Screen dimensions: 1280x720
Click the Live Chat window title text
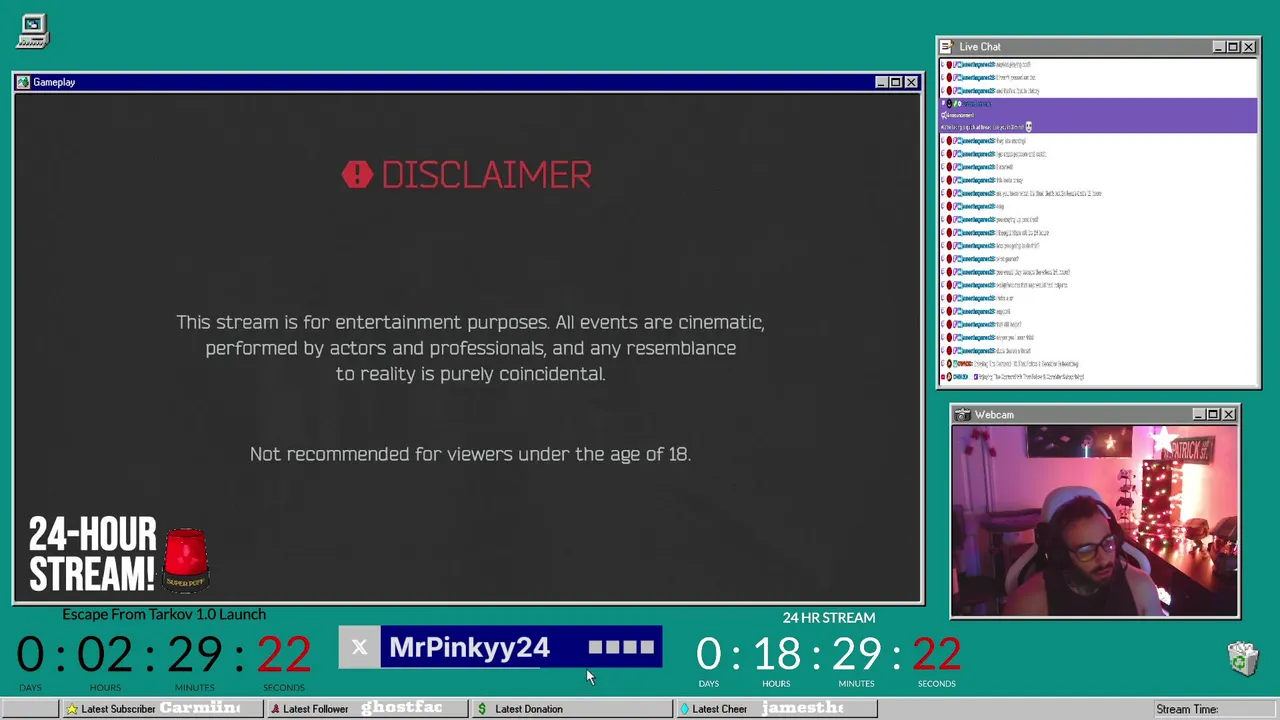[x=980, y=47]
